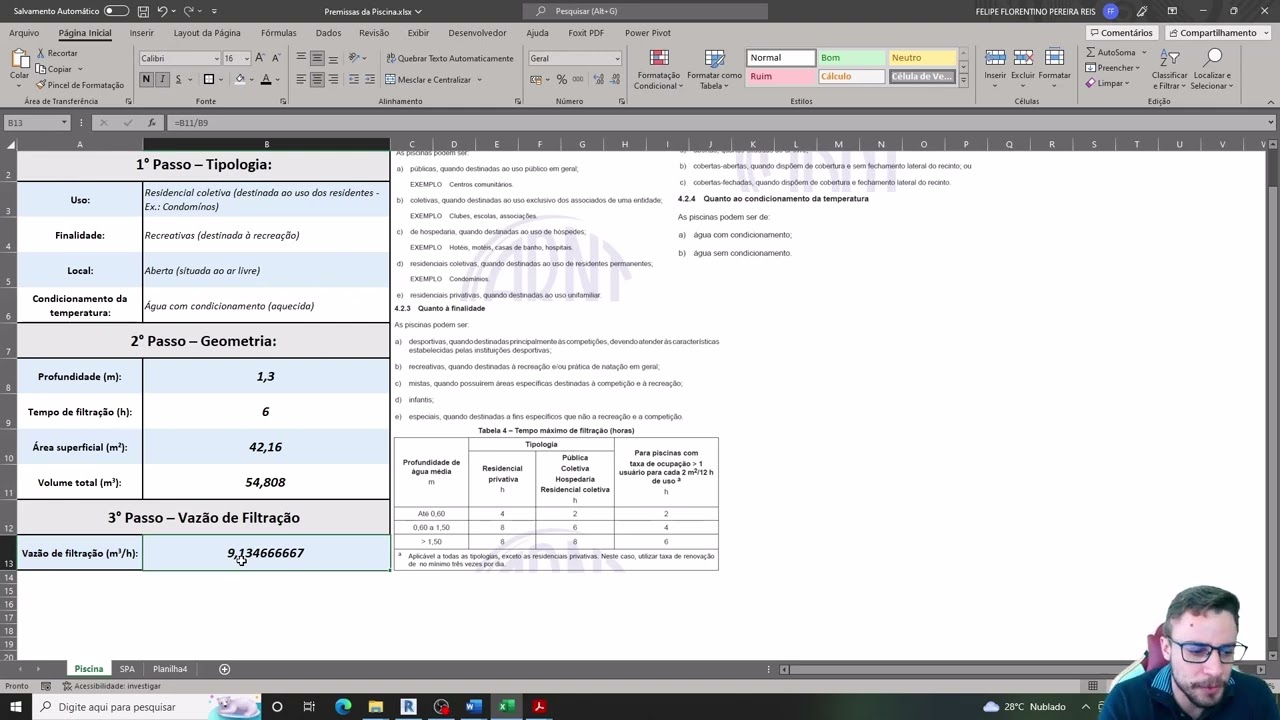Click Quebrar Texto Automaticamente
This screenshot has height=720, width=1280.
[x=449, y=58]
